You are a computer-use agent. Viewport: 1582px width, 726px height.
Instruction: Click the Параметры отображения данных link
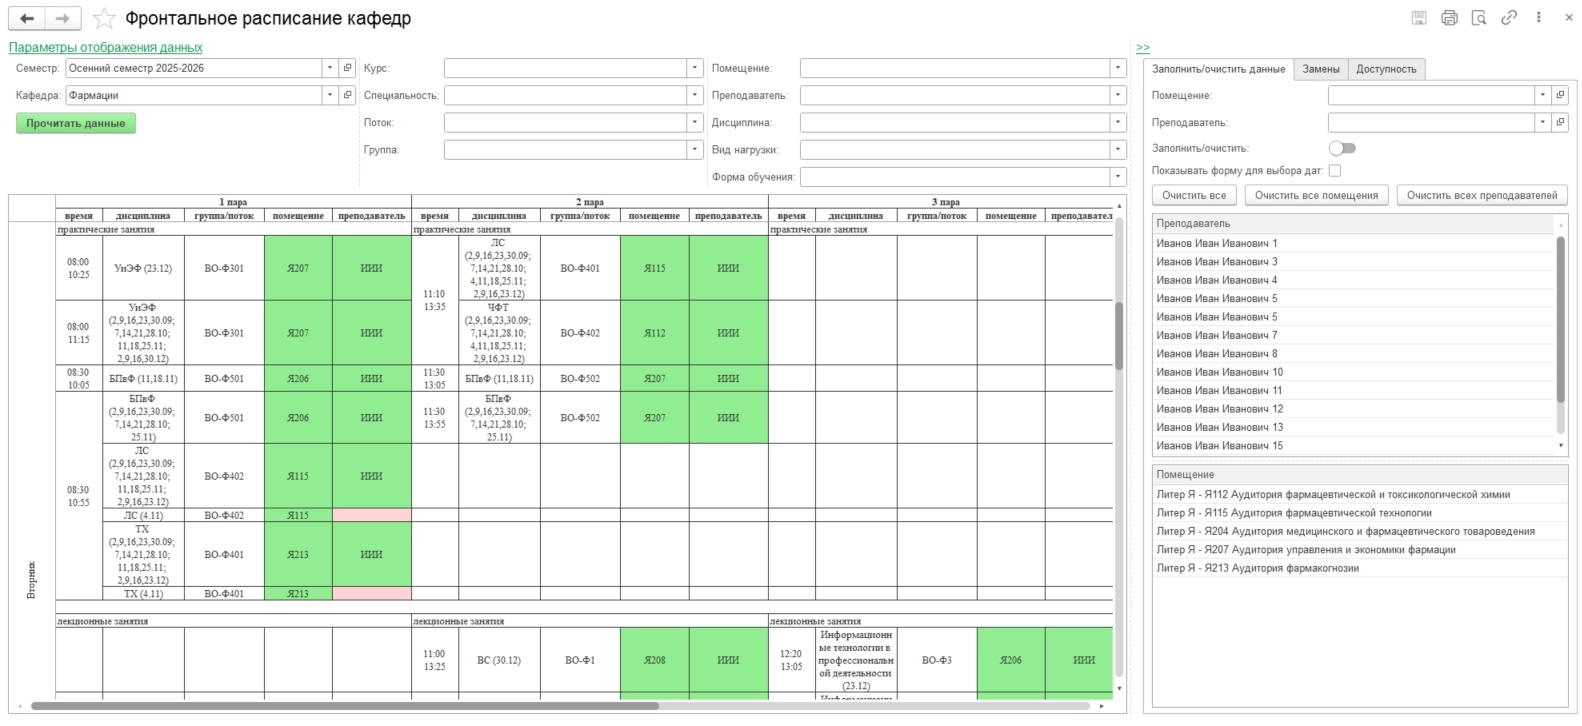tap(105, 47)
